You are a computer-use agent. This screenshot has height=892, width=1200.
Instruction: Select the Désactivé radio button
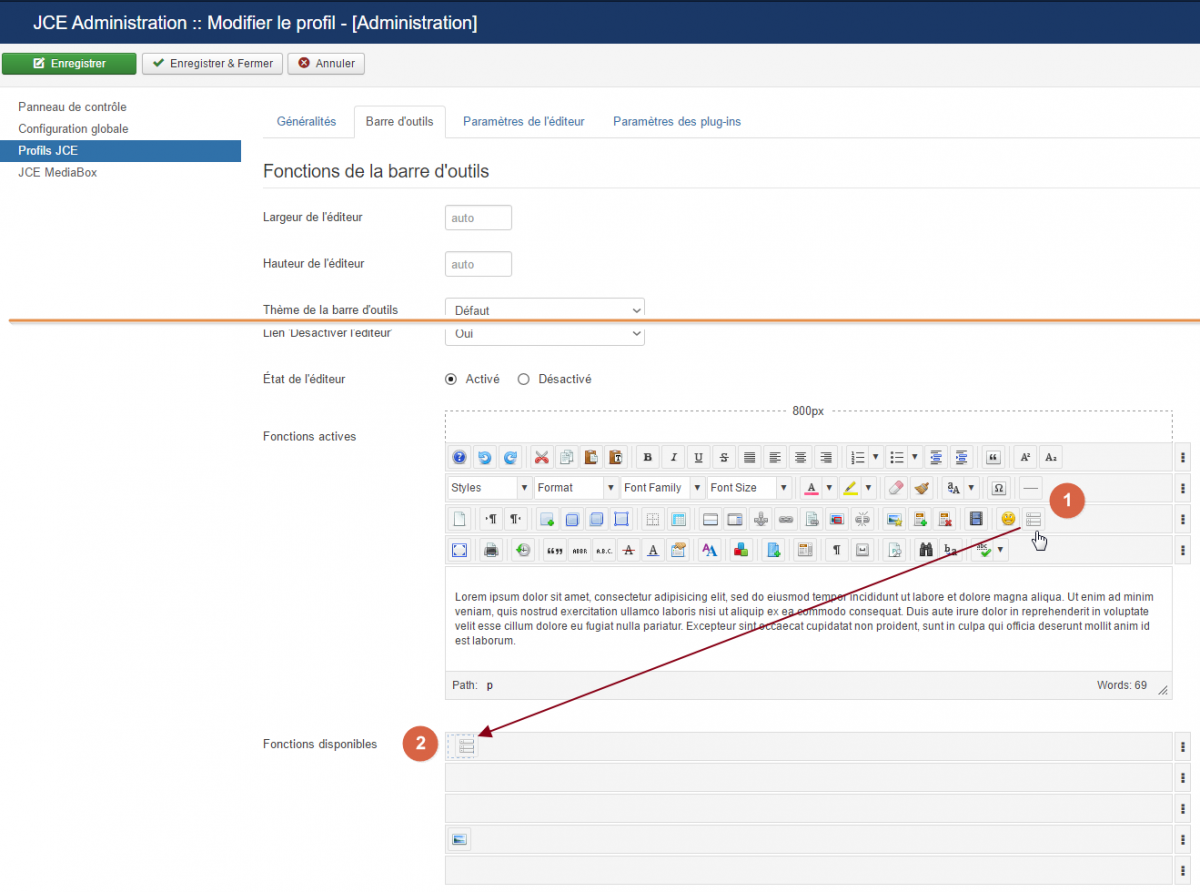pyautogui.click(x=523, y=379)
